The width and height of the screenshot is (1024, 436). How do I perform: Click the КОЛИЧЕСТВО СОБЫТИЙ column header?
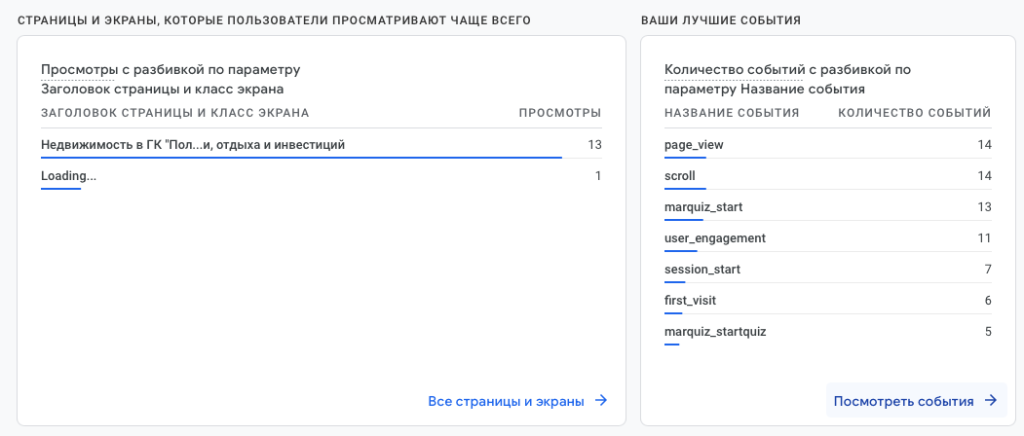(914, 113)
